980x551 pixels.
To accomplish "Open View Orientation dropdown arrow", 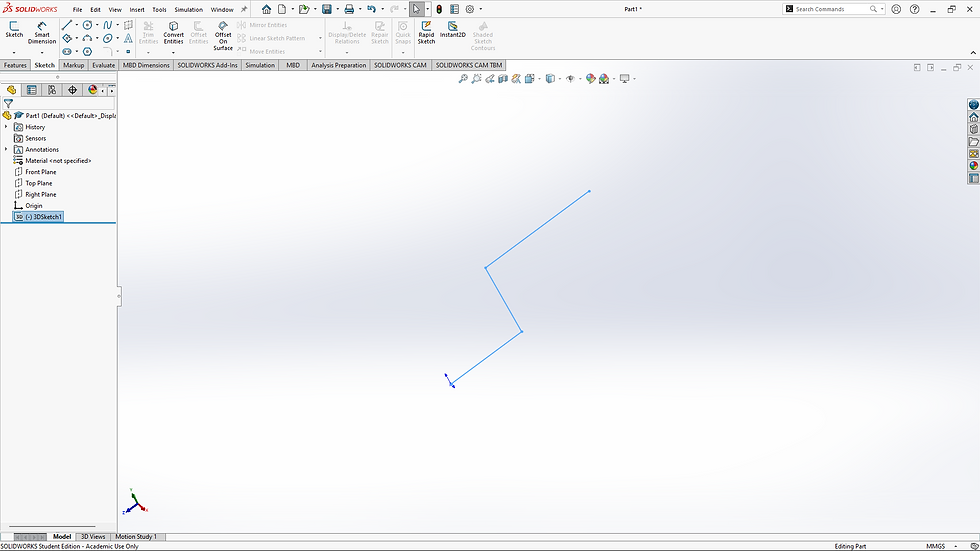I will pos(539,79).
